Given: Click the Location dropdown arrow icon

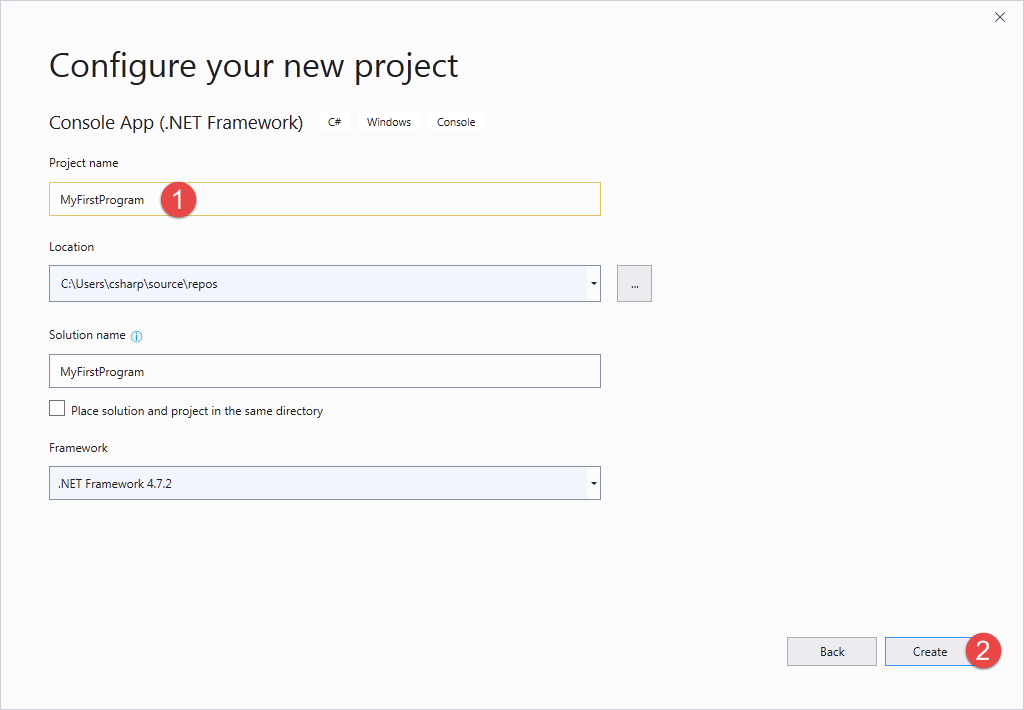Looking at the screenshot, I should click(593, 283).
